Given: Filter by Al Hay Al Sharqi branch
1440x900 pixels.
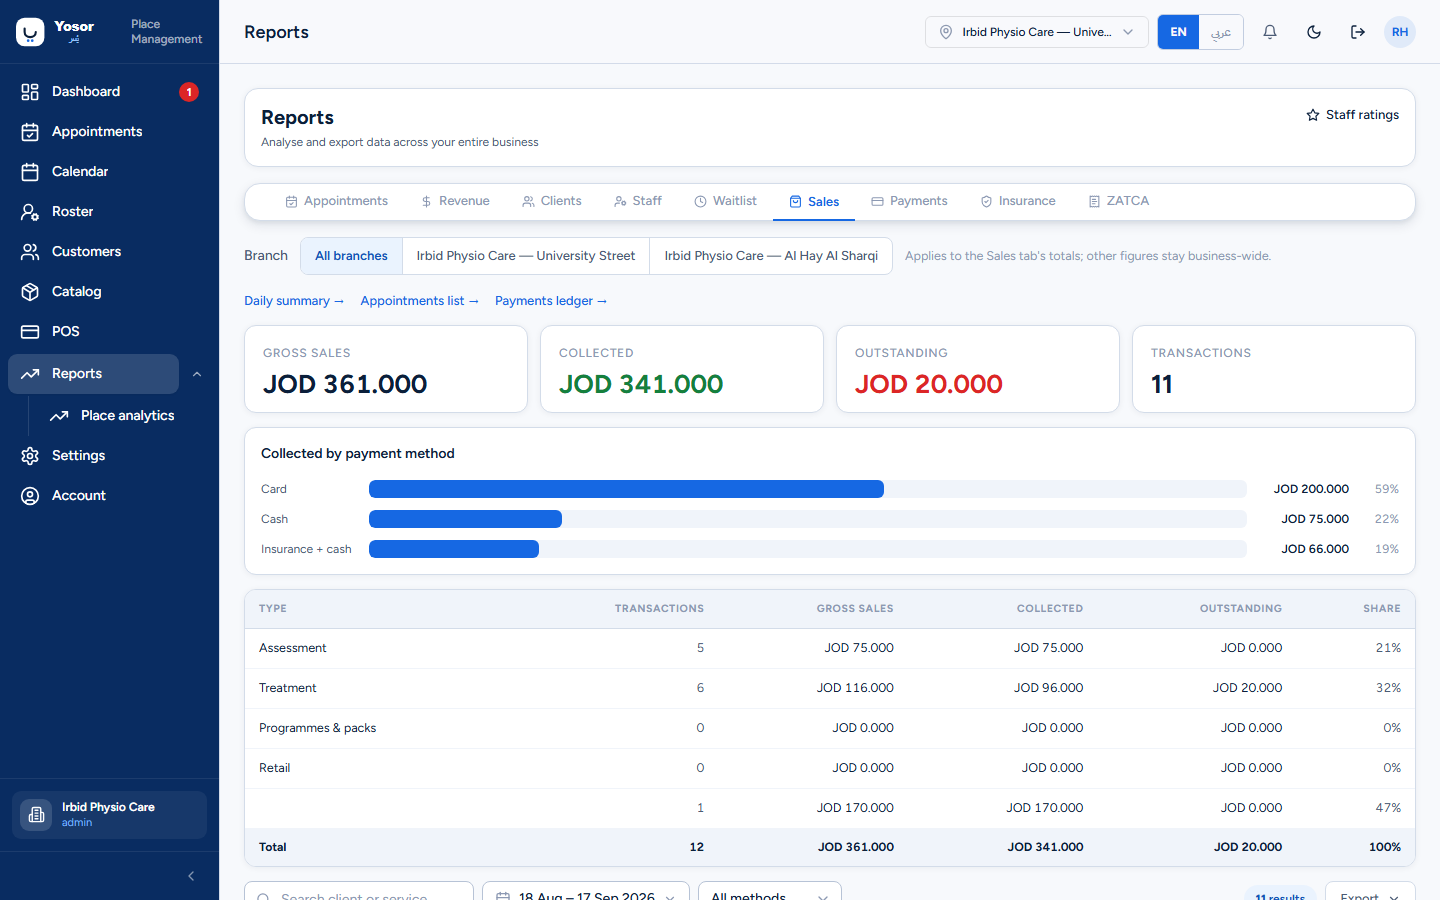Looking at the screenshot, I should [771, 256].
